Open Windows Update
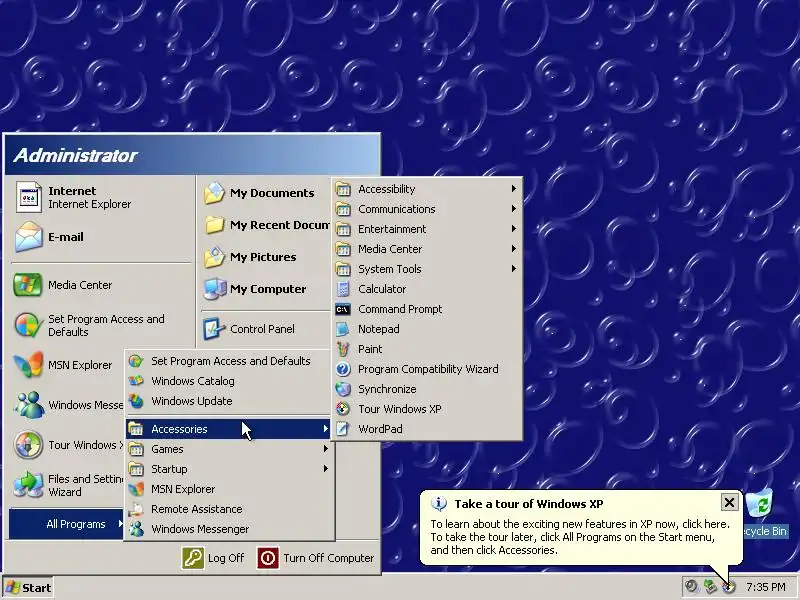This screenshot has width=800, height=600. tap(229, 401)
